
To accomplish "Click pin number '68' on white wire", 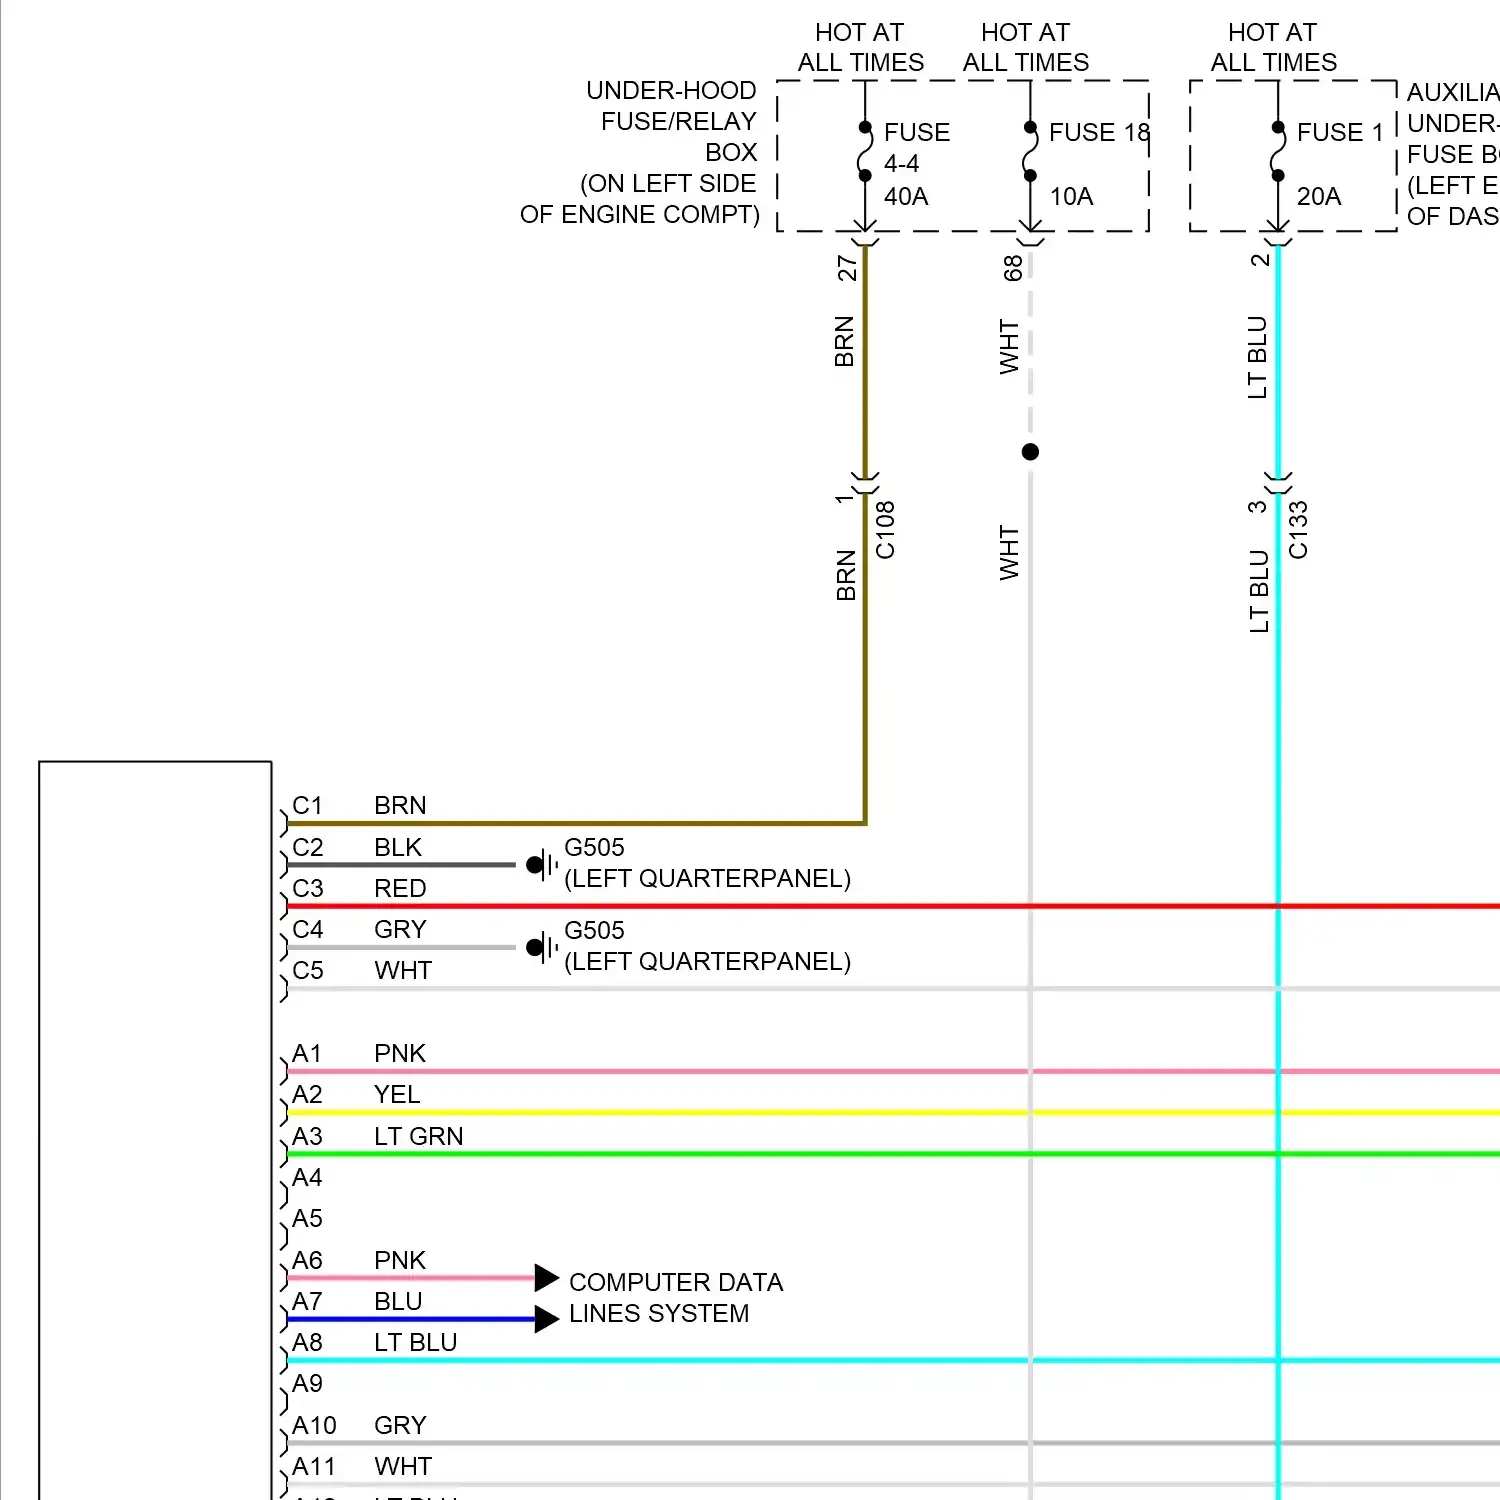I will [1013, 268].
